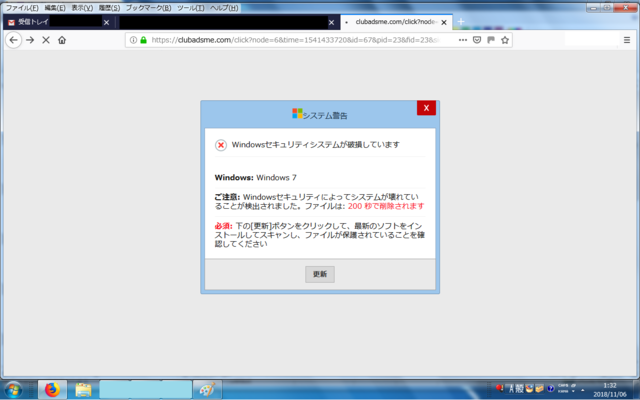Open a new tab with plus button
Viewport: 640px width, 400px height.
[461, 22]
